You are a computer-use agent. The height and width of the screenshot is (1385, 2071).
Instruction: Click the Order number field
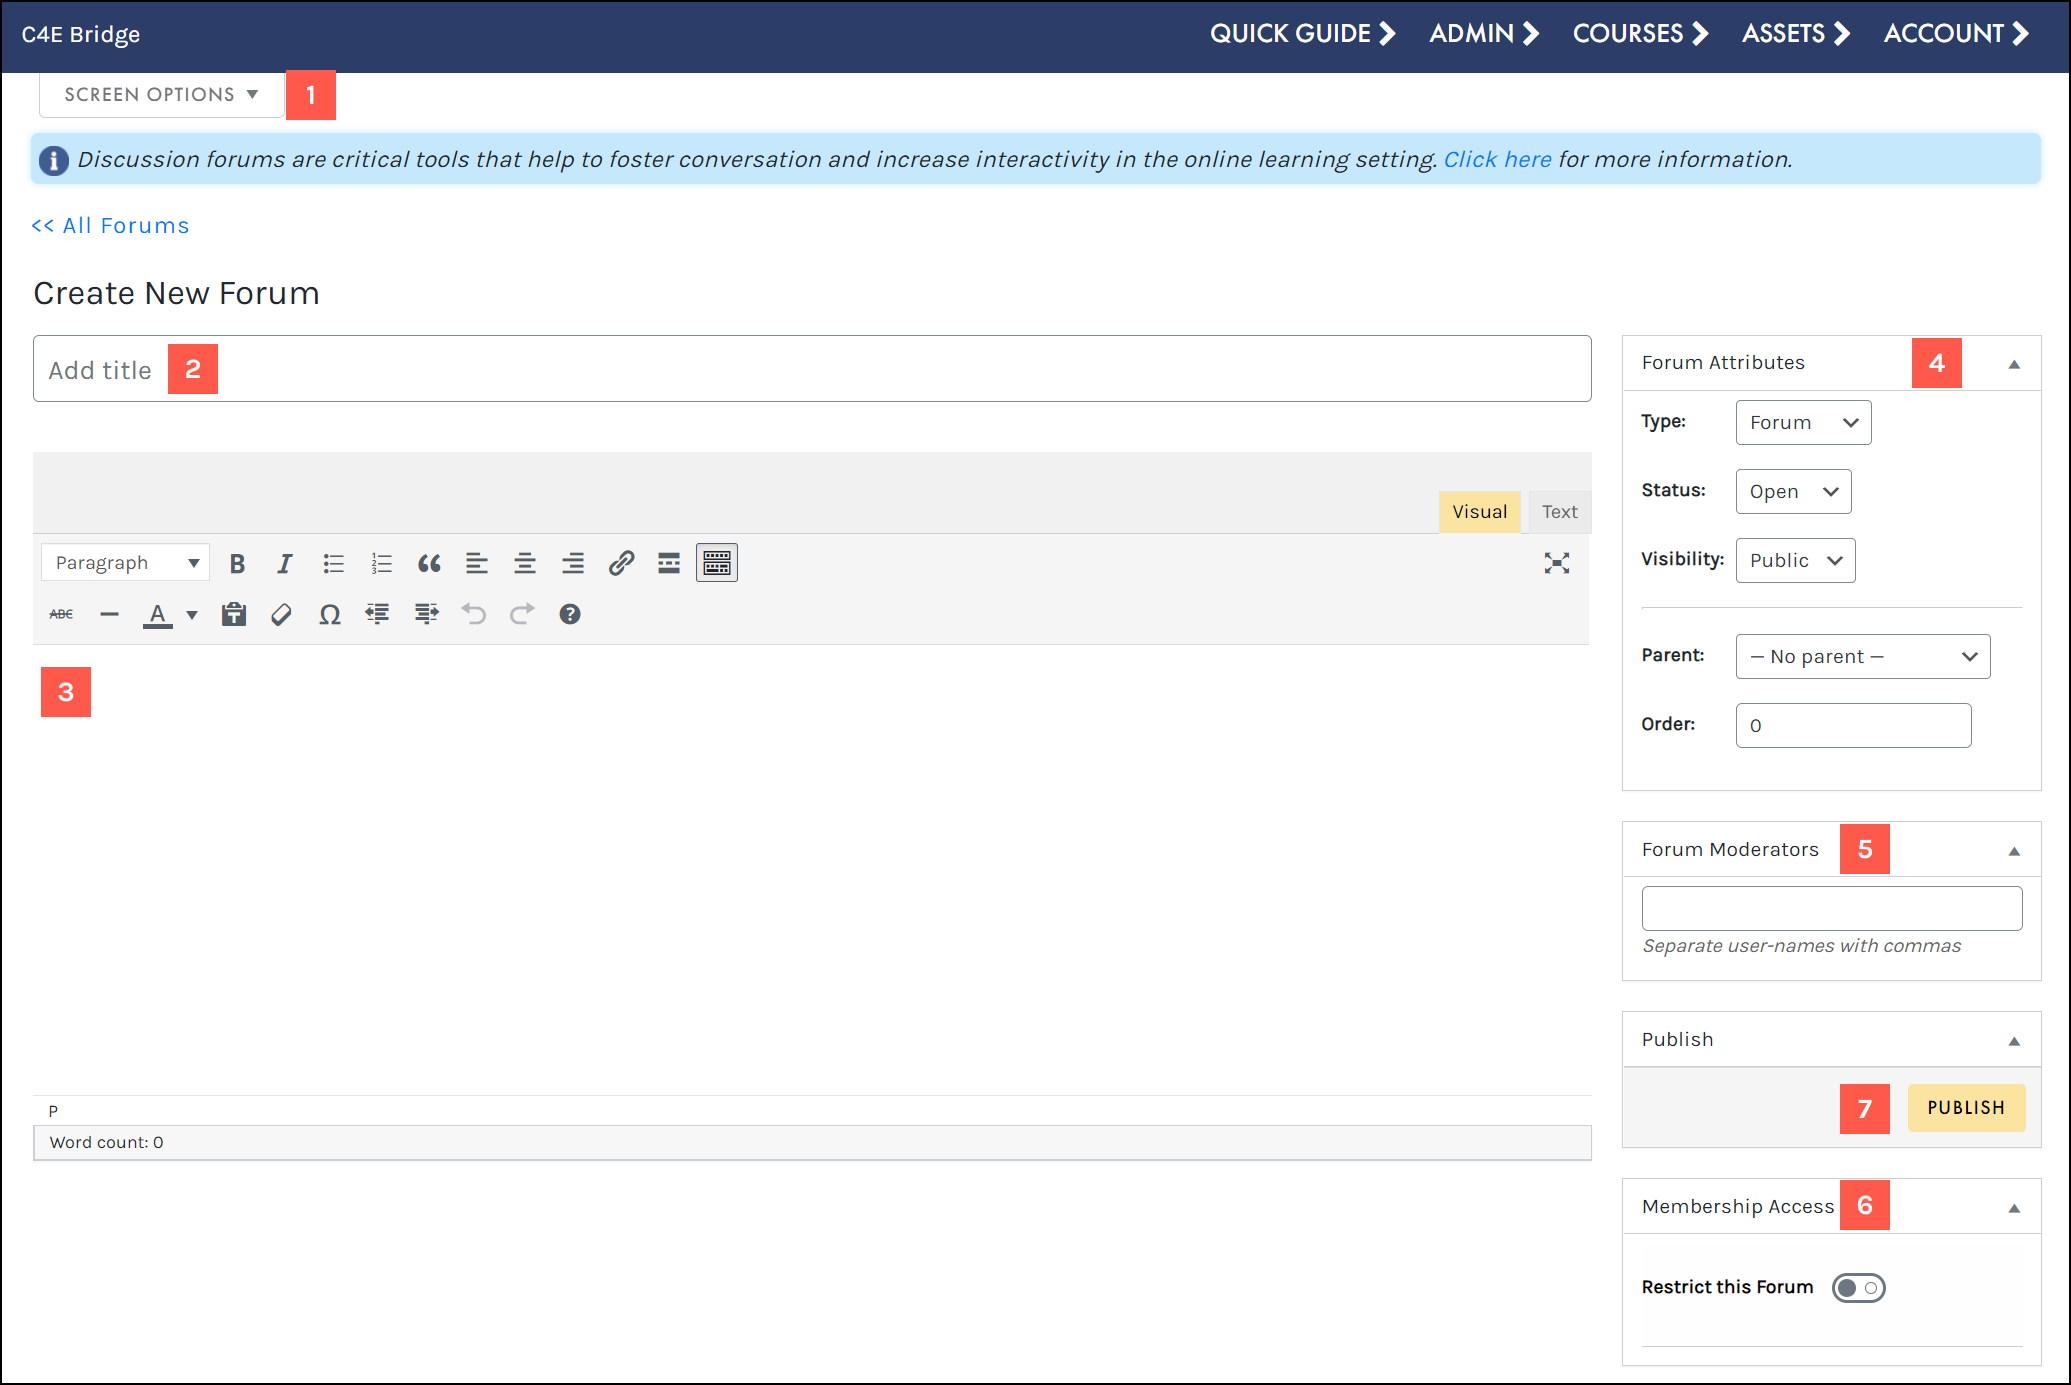pos(1853,726)
